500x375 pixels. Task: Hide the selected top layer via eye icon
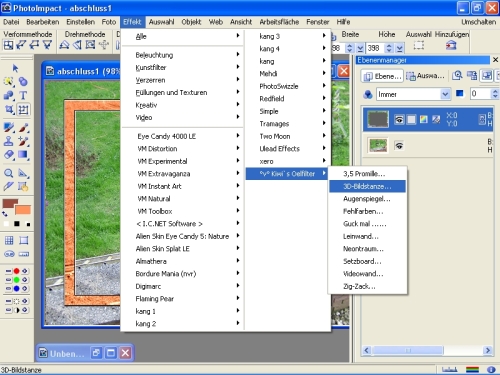click(x=399, y=119)
